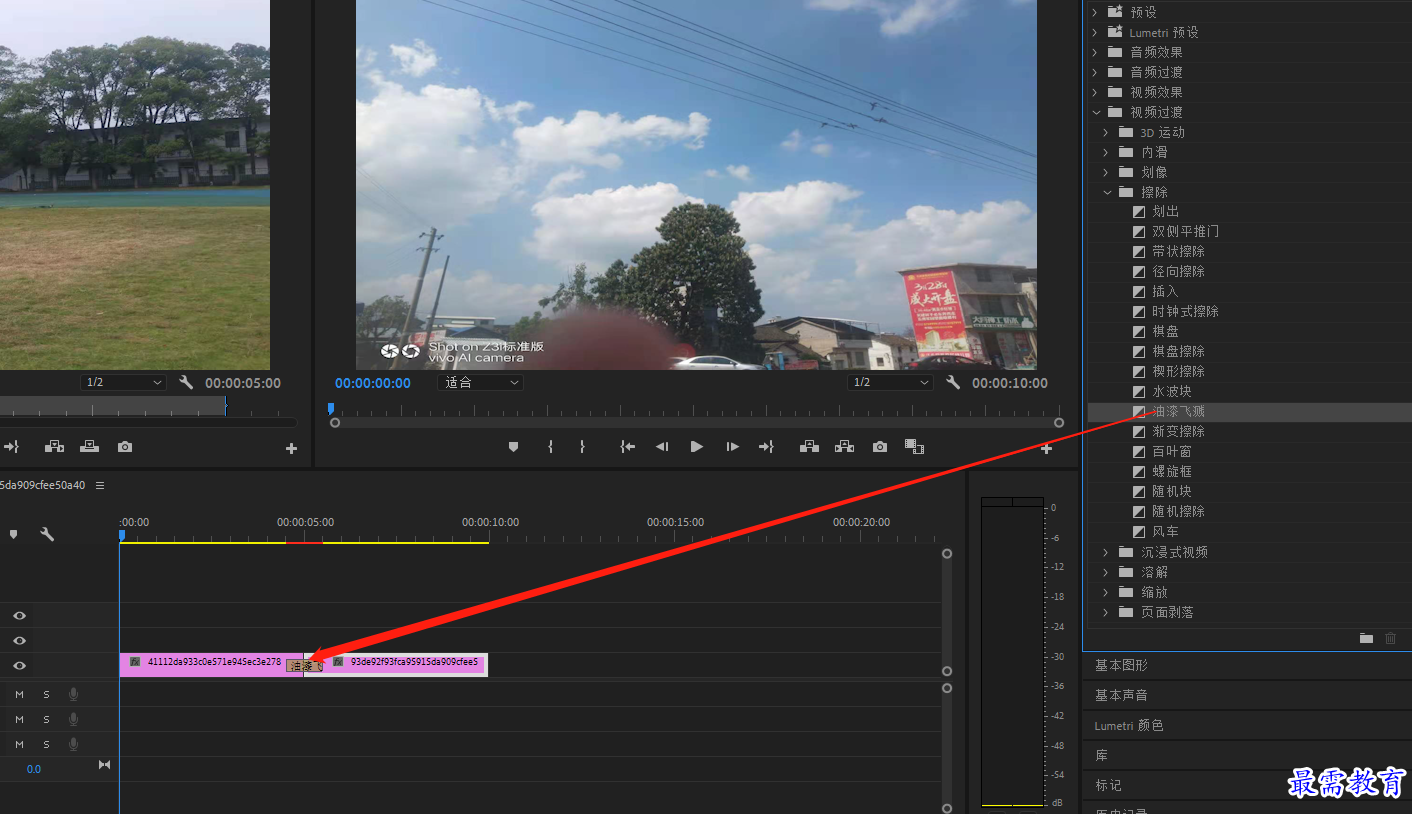The width and height of the screenshot is (1412, 814).
Task: Toggle track output for the middle video track
Action: pos(19,641)
